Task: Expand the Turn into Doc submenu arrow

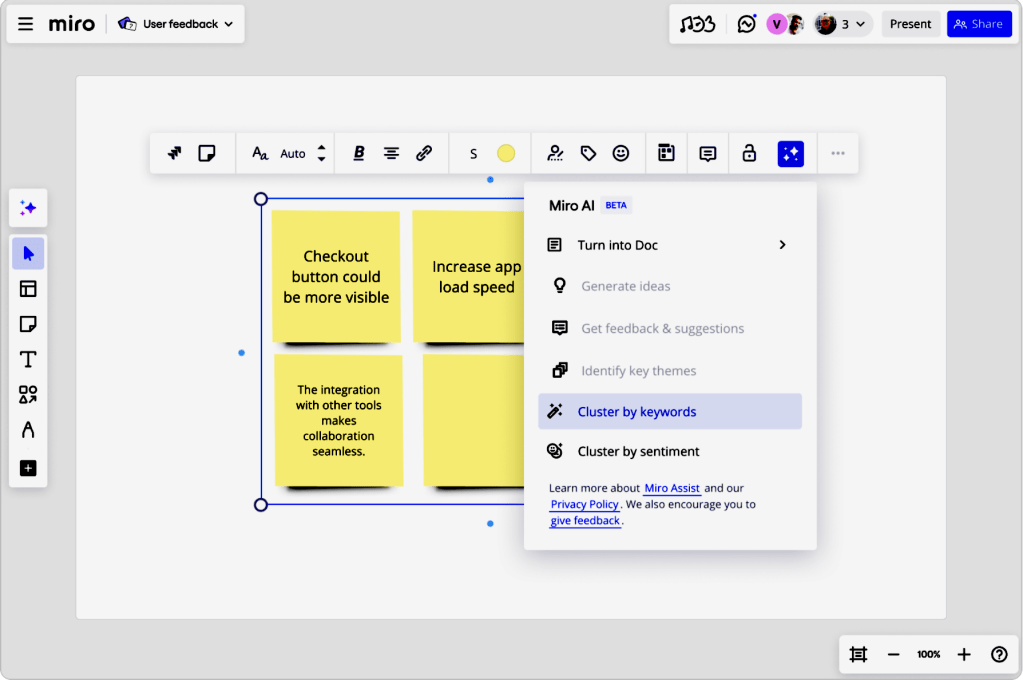Action: 782,245
